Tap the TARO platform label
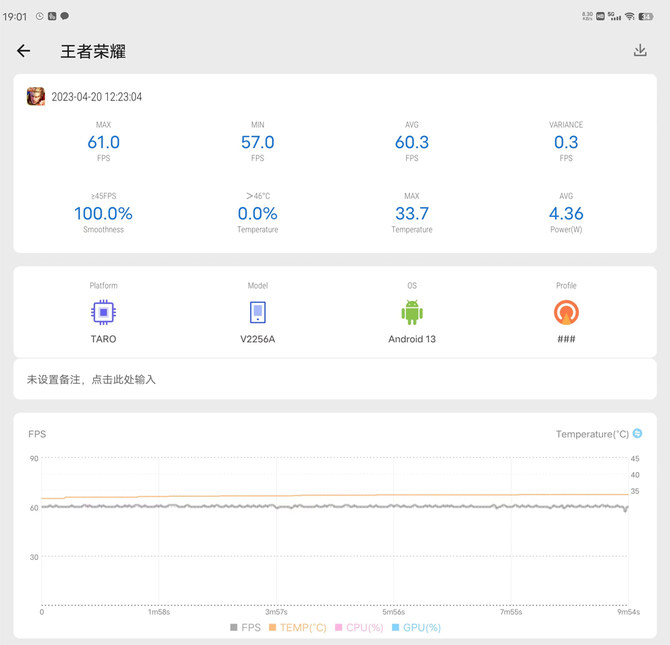Screen dimensions: 670x645 click(x=103, y=339)
